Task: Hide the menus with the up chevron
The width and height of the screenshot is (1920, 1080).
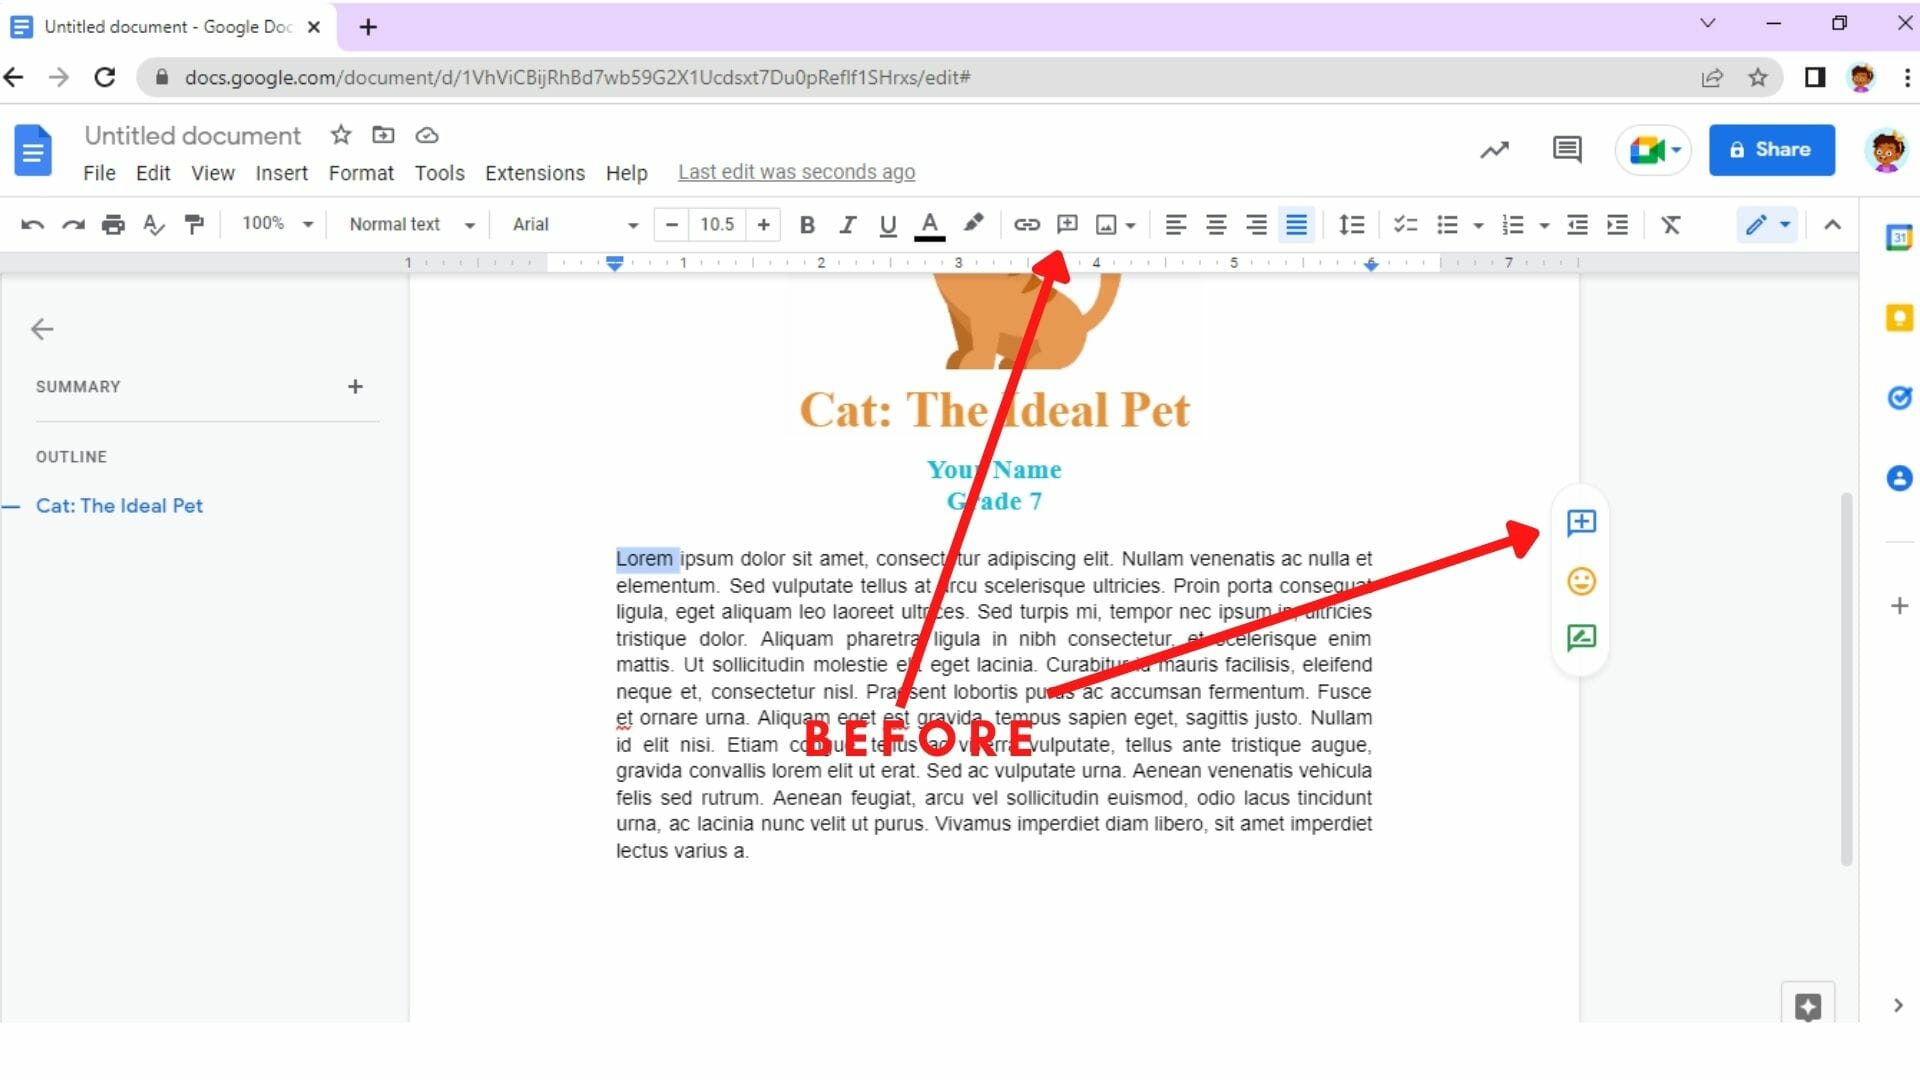Action: pyautogui.click(x=1832, y=225)
